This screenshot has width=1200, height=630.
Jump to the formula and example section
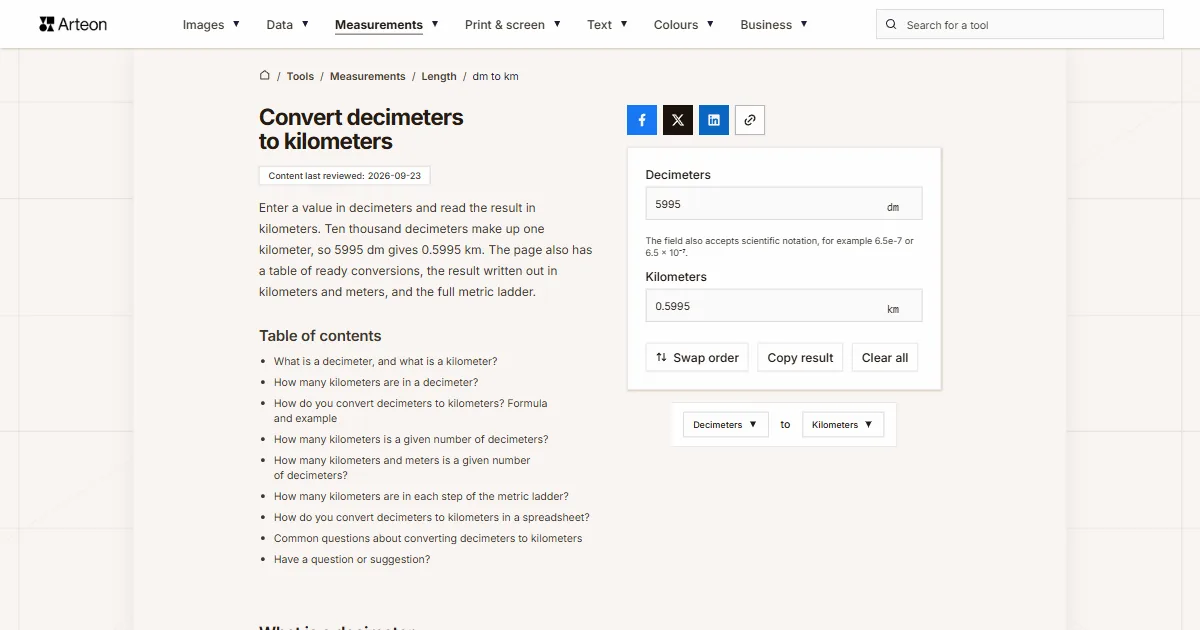(x=411, y=411)
